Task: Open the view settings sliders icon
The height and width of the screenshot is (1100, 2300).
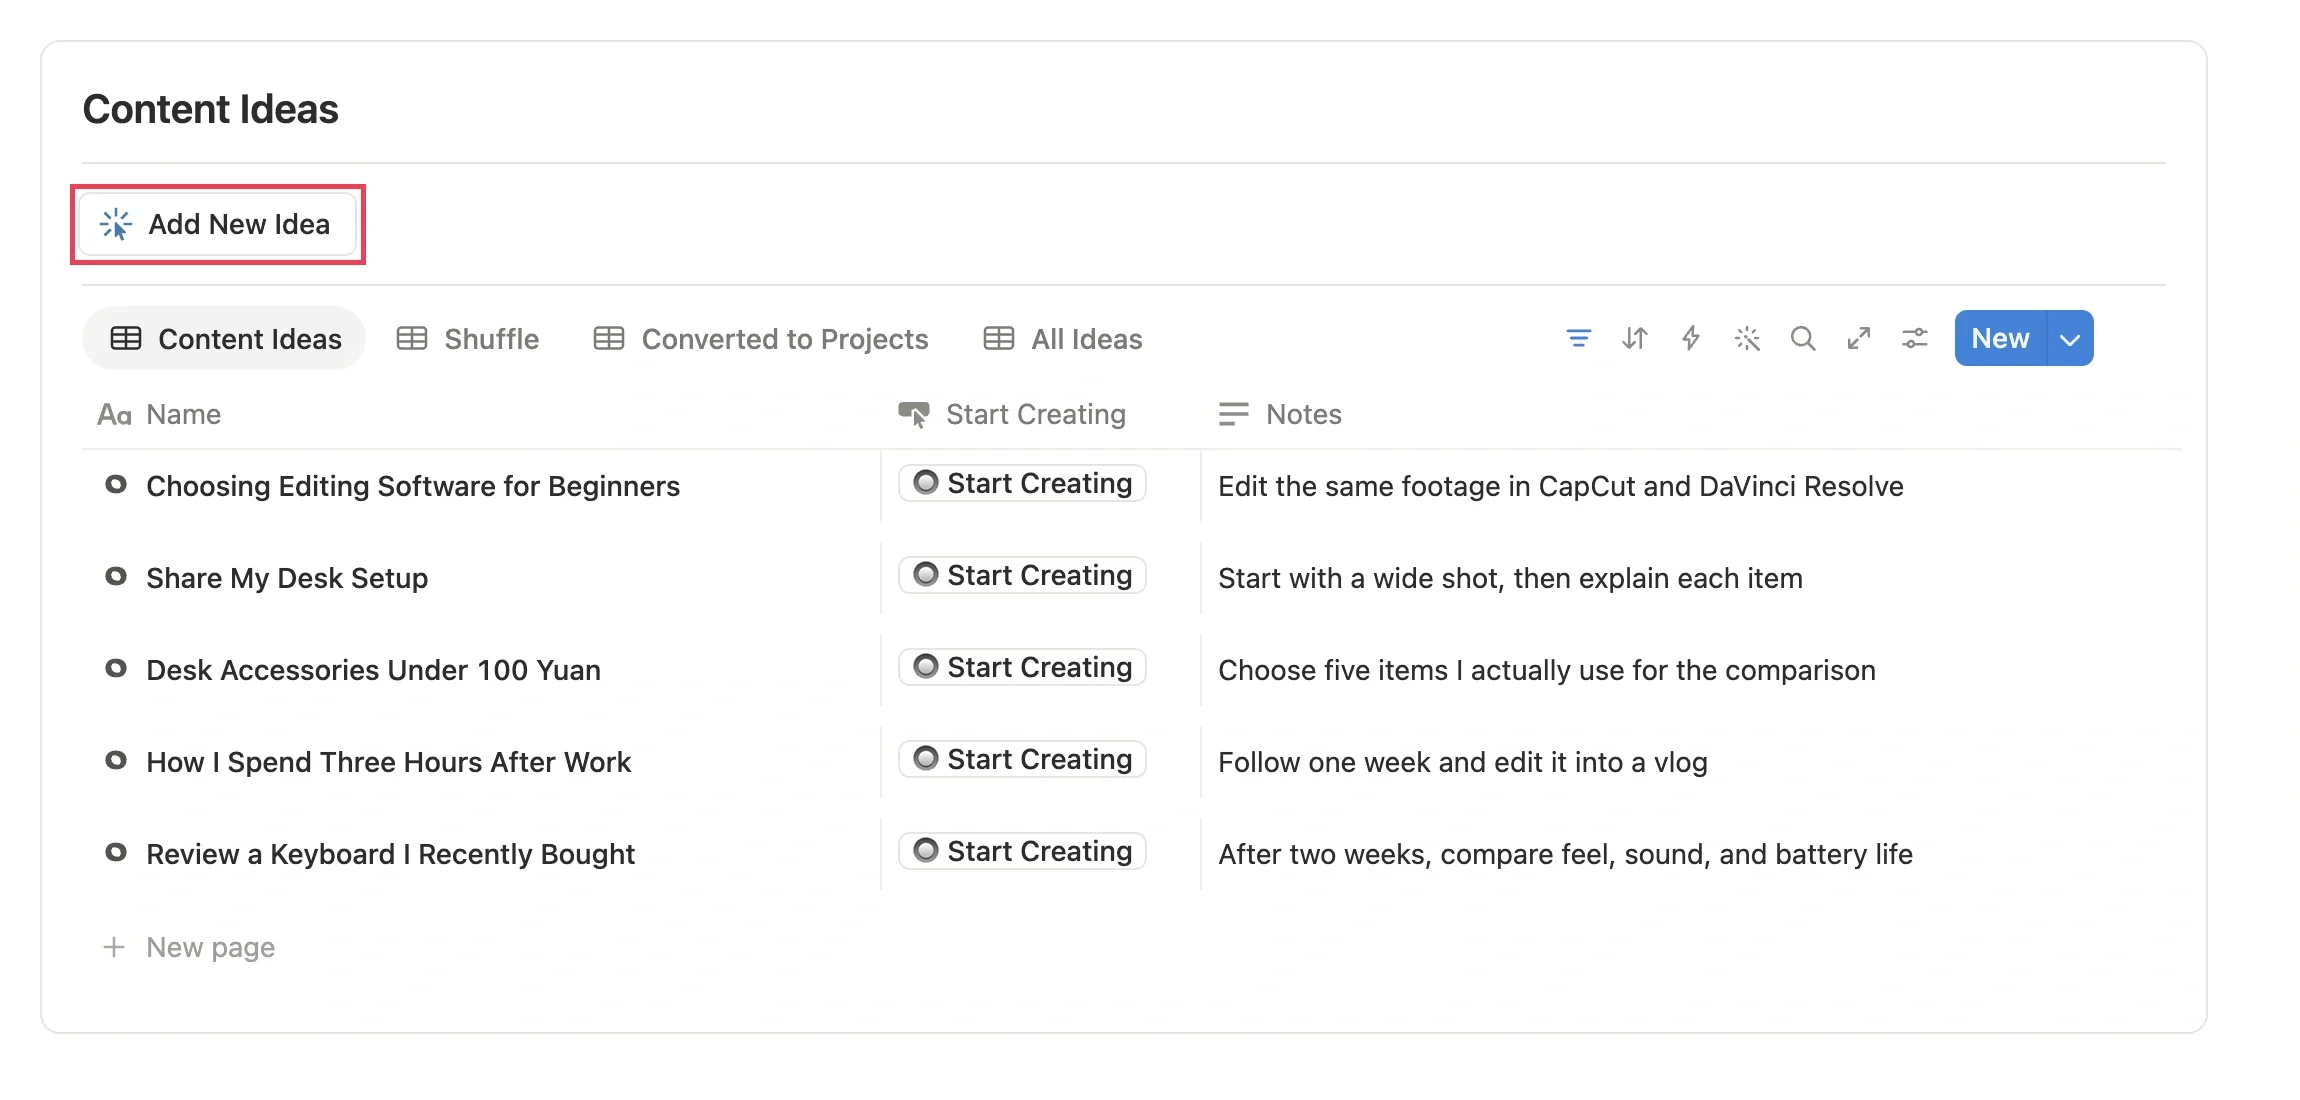Action: tap(1914, 339)
